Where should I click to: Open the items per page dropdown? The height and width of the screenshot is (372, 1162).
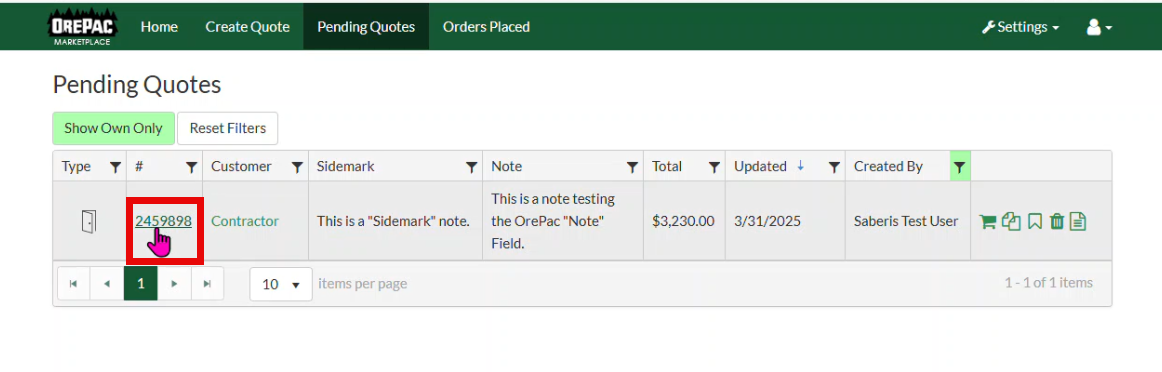pyautogui.click(x=281, y=284)
